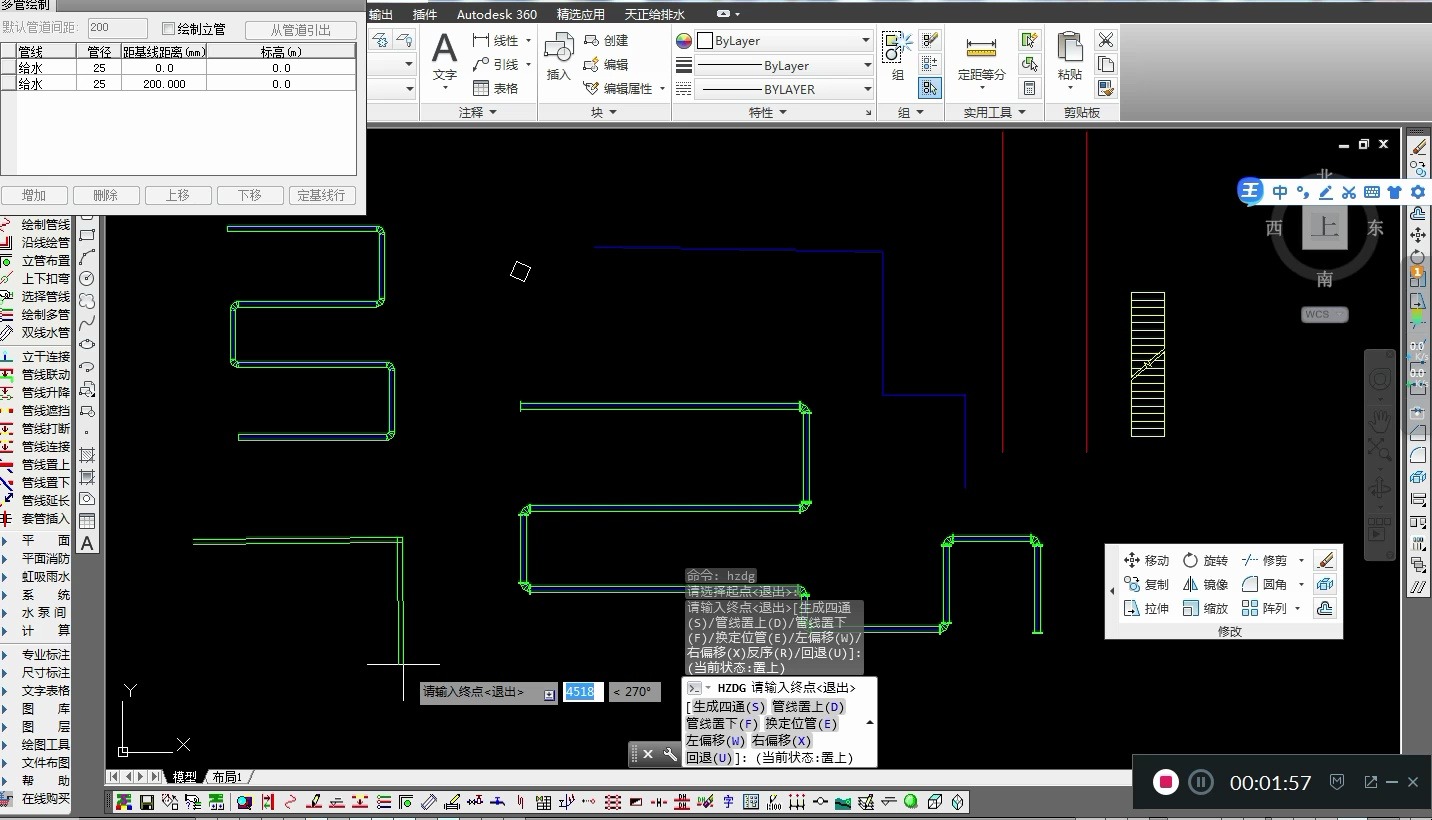
Task: Toggle the Sogou 中 Chinese/English mode
Action: pyautogui.click(x=1280, y=192)
